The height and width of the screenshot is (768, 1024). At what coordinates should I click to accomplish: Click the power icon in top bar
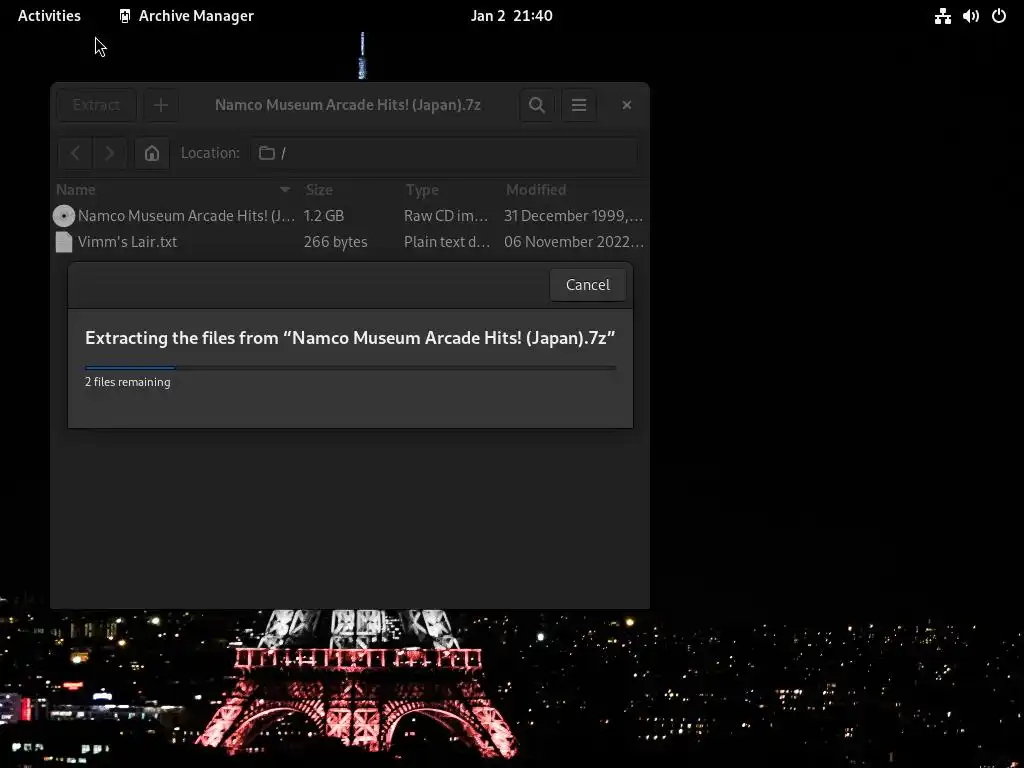999,16
